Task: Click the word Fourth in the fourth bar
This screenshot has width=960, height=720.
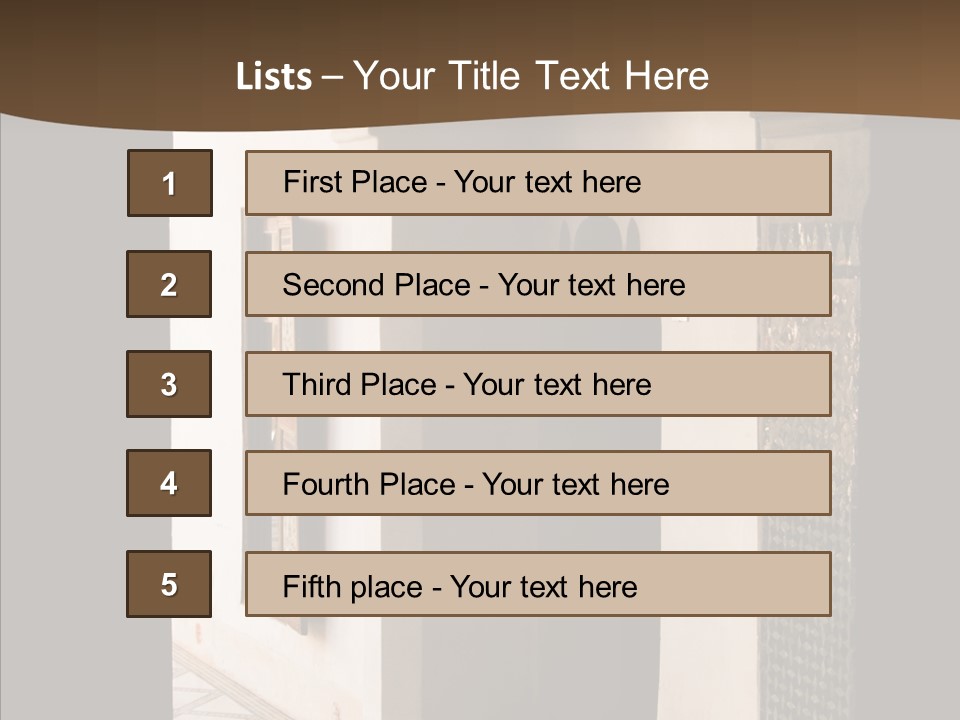Action: pos(326,485)
